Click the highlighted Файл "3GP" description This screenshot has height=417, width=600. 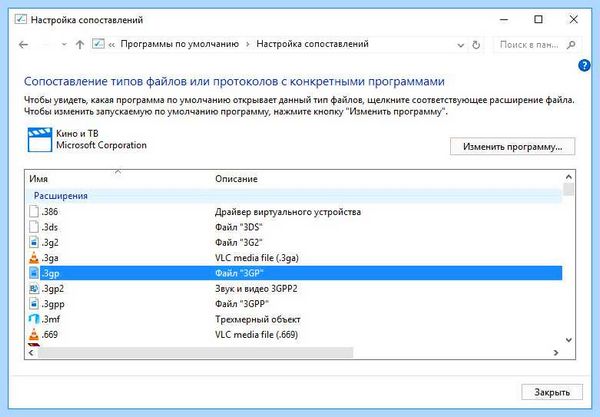click(240, 273)
